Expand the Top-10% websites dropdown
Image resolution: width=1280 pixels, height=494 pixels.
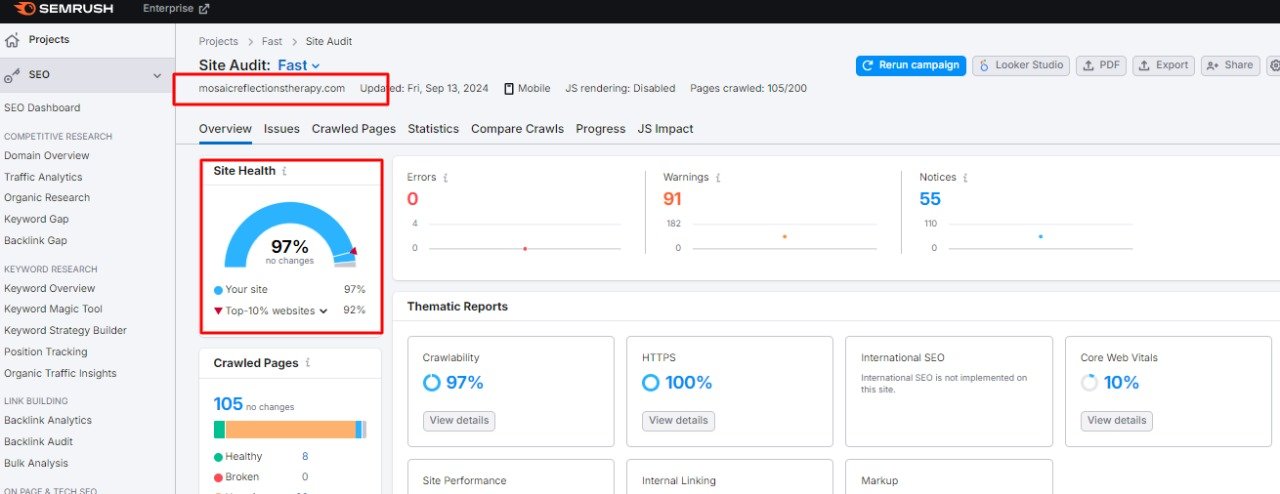[x=323, y=311]
